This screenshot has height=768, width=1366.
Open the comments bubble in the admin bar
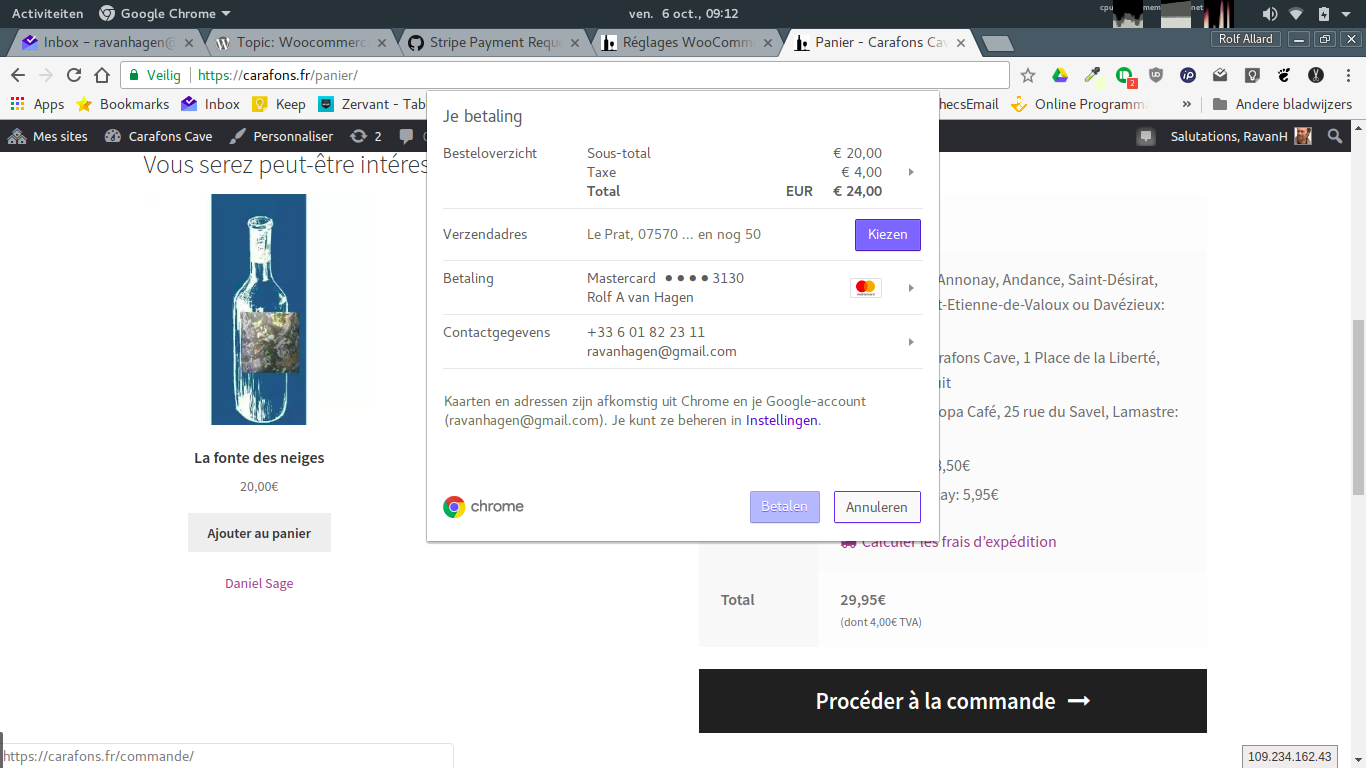tap(405, 136)
